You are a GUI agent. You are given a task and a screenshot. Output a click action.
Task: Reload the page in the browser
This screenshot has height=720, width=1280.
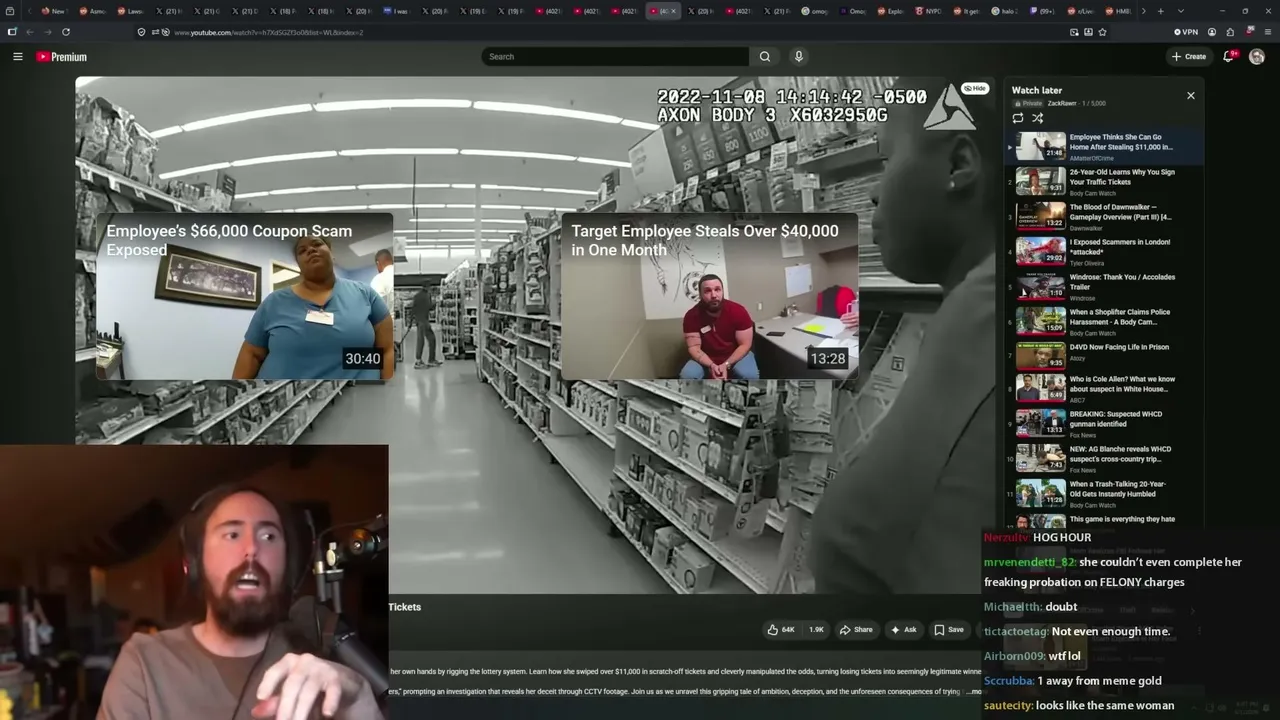[66, 32]
